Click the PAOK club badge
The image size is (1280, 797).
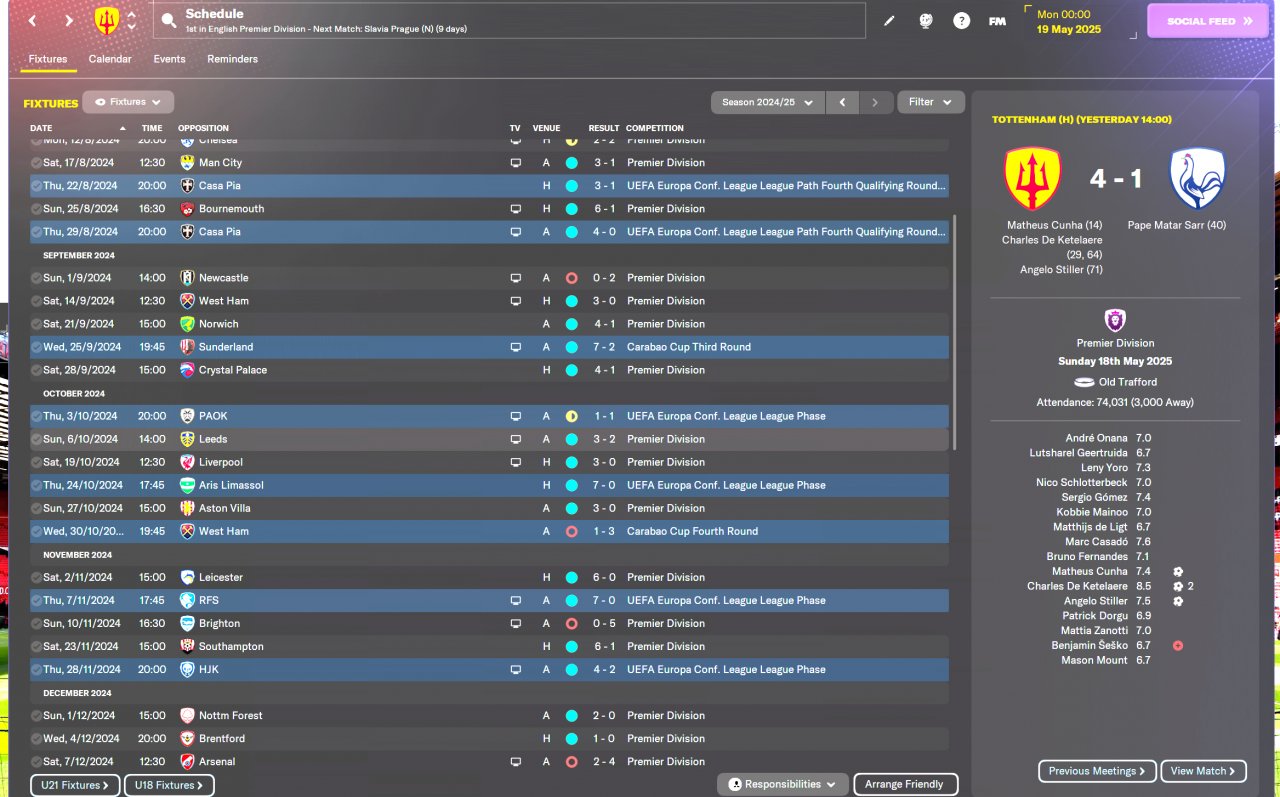coord(187,416)
